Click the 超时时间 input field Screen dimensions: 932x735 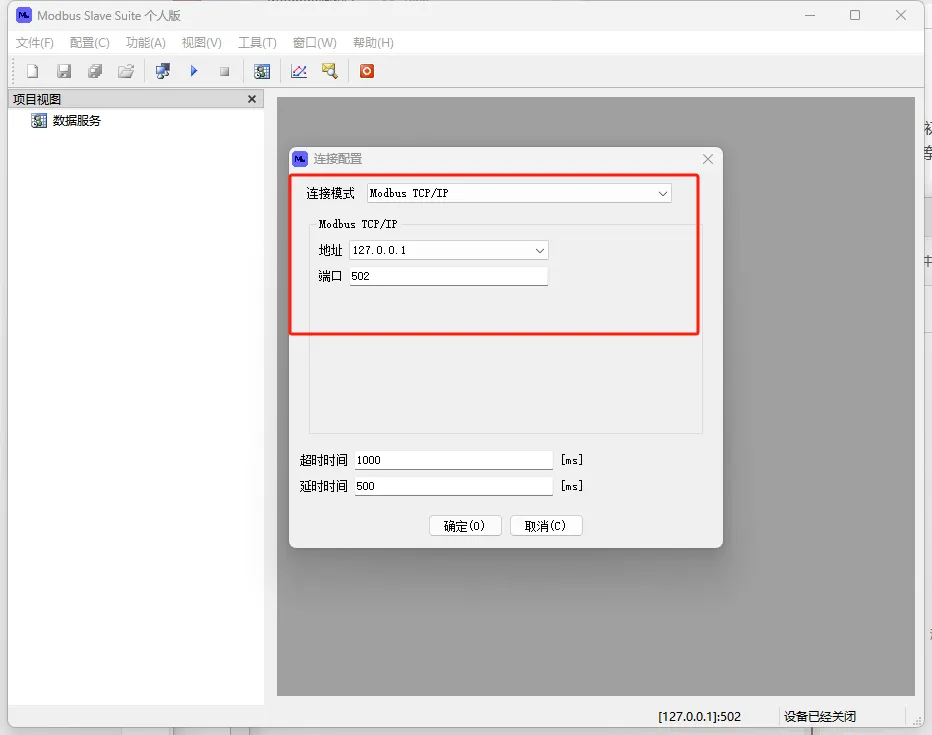tap(454, 460)
